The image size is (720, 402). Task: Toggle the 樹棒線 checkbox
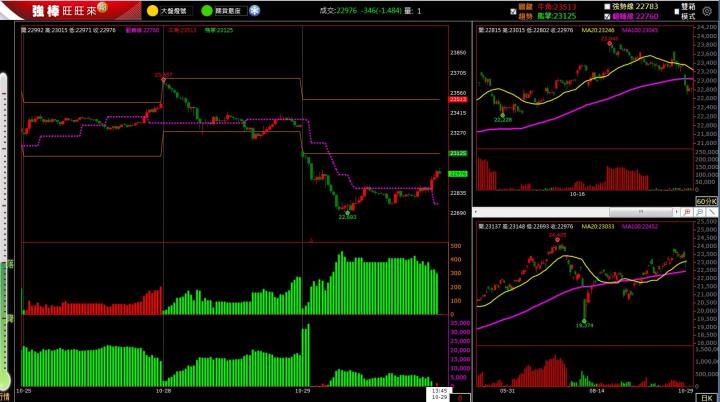[x=606, y=15]
